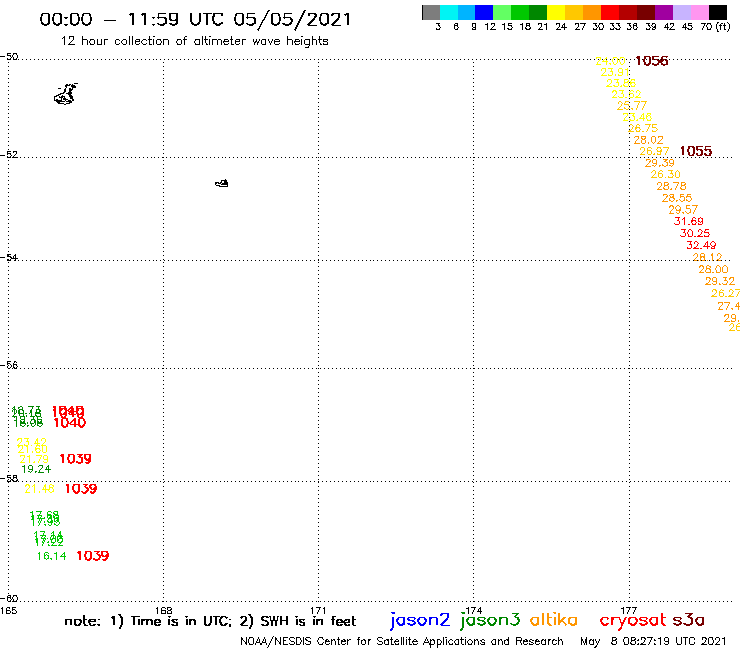Select the pink swatch in color legend
Image resolution: width=740 pixels, height=650 pixels.
pos(700,12)
